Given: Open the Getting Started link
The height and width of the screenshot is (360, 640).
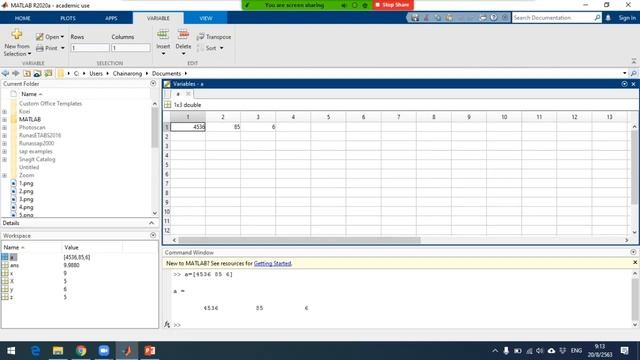Looking at the screenshot, I should pos(272,264).
